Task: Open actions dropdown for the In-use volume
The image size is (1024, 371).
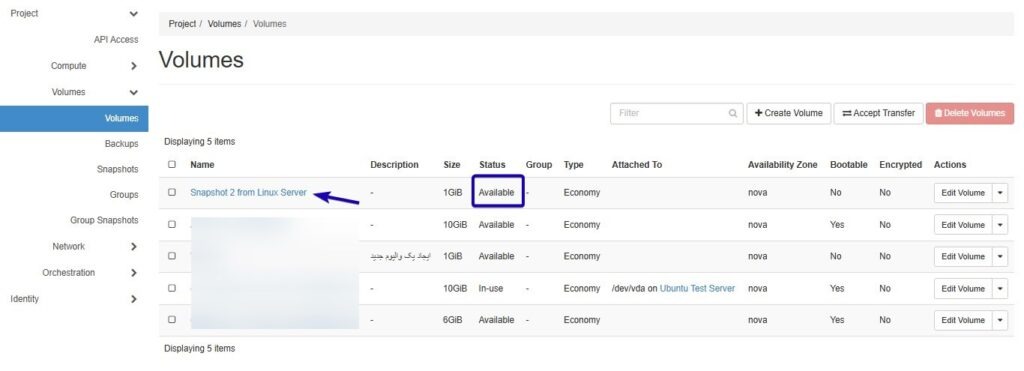Action: [x=1000, y=289]
